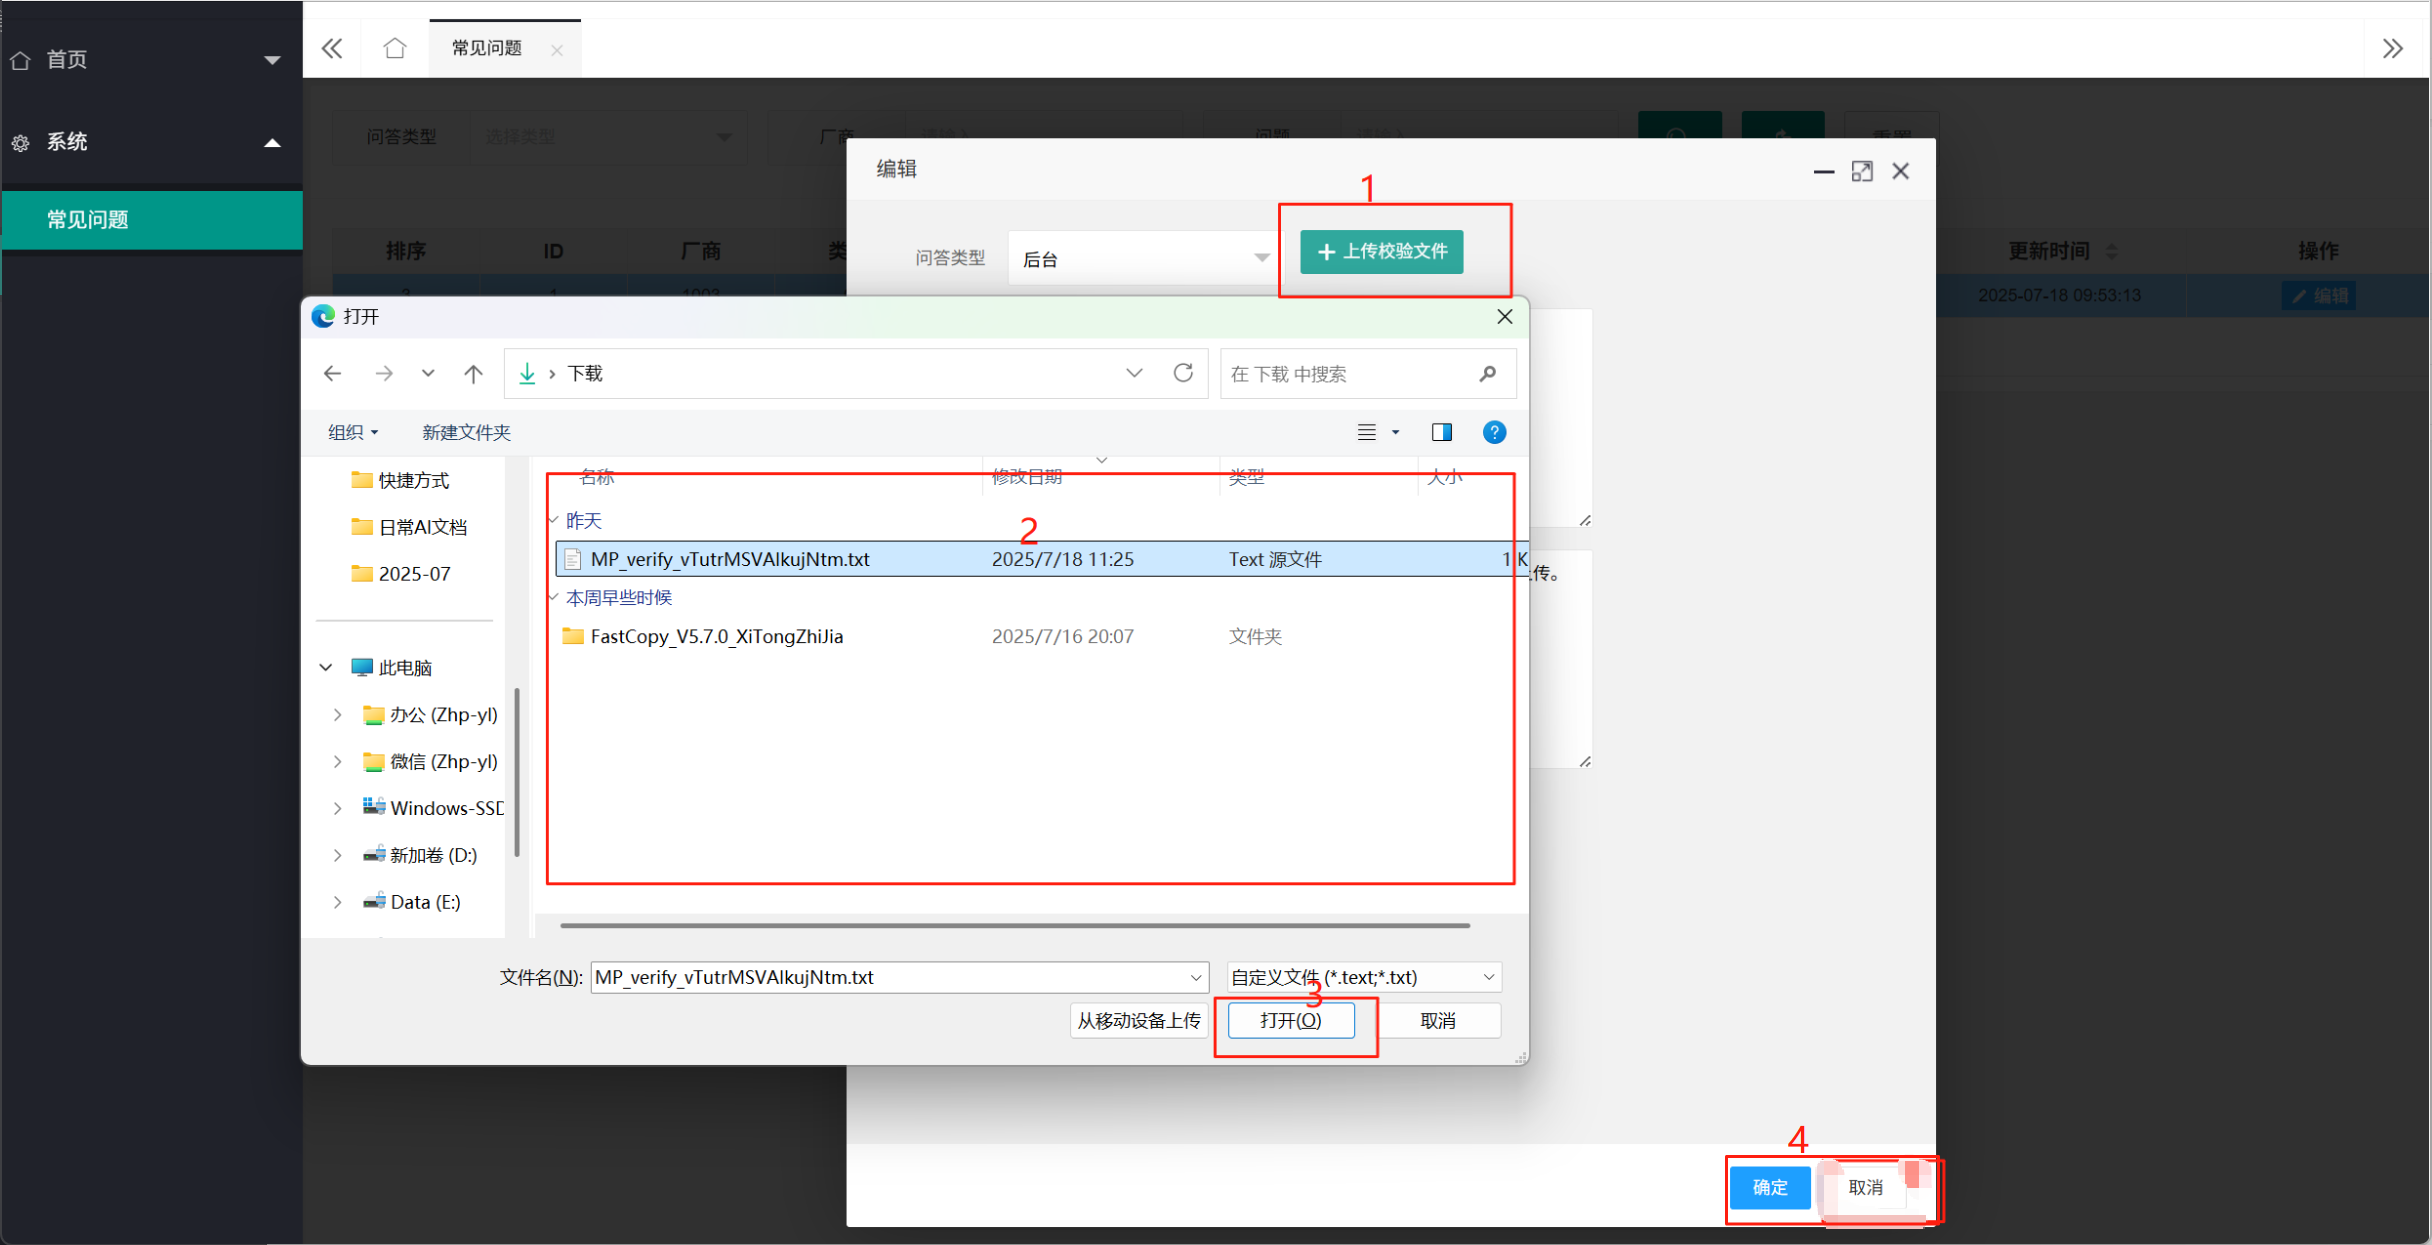
Task: Open file type filter dropdown
Action: point(1364,977)
